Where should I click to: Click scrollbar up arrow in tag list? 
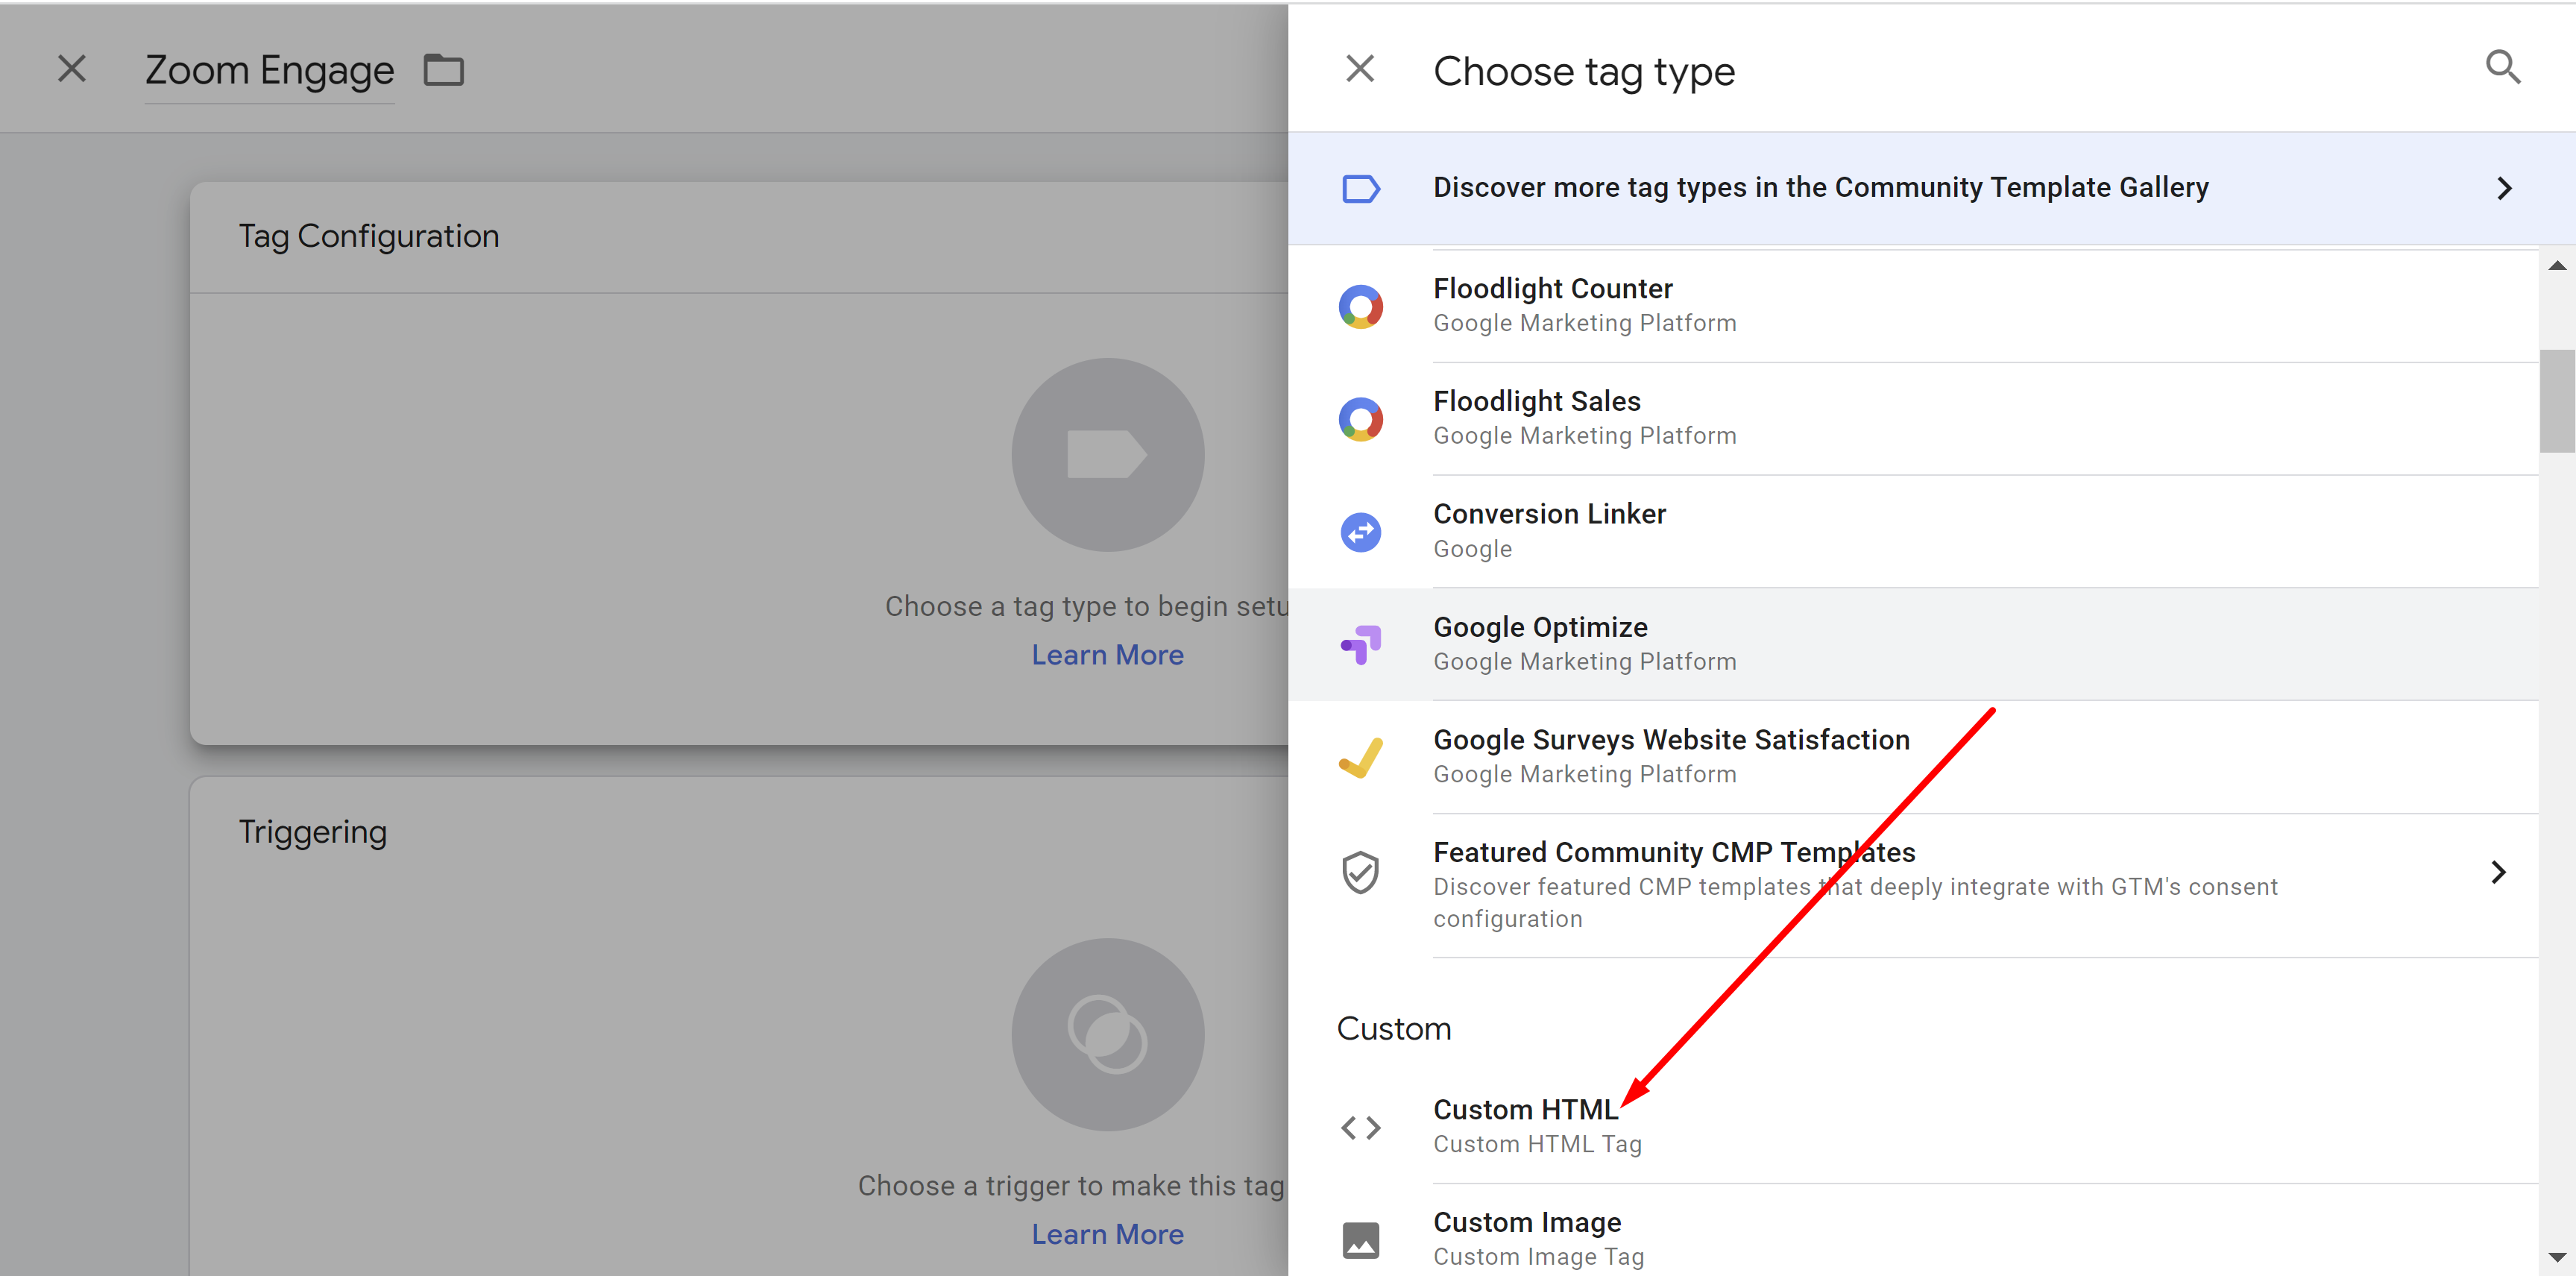2557,265
